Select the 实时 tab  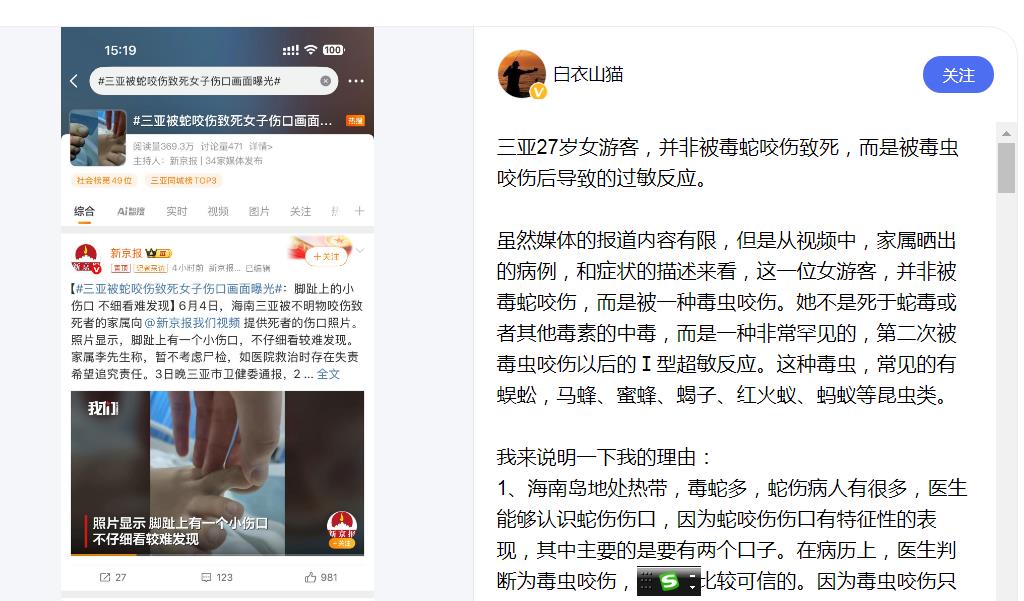(176, 211)
